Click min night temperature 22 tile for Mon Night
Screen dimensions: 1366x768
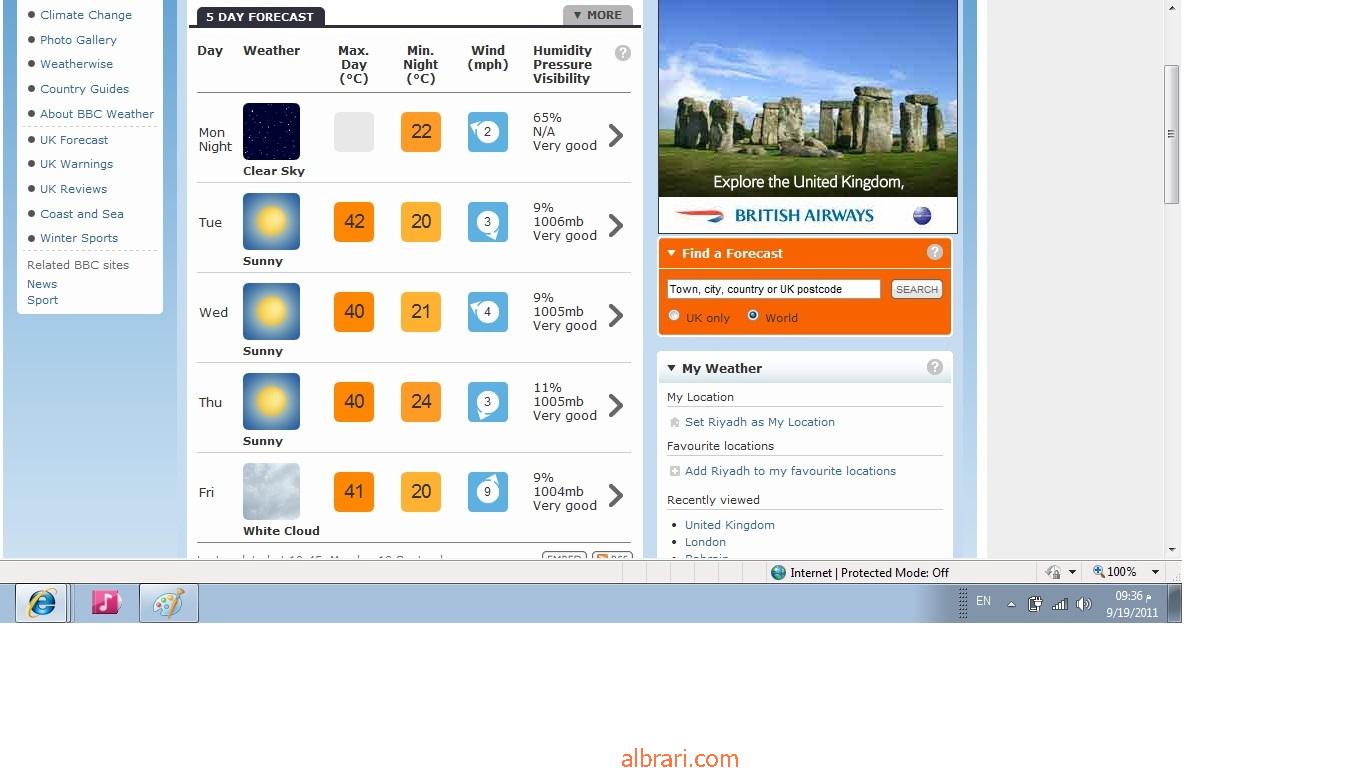(x=421, y=132)
